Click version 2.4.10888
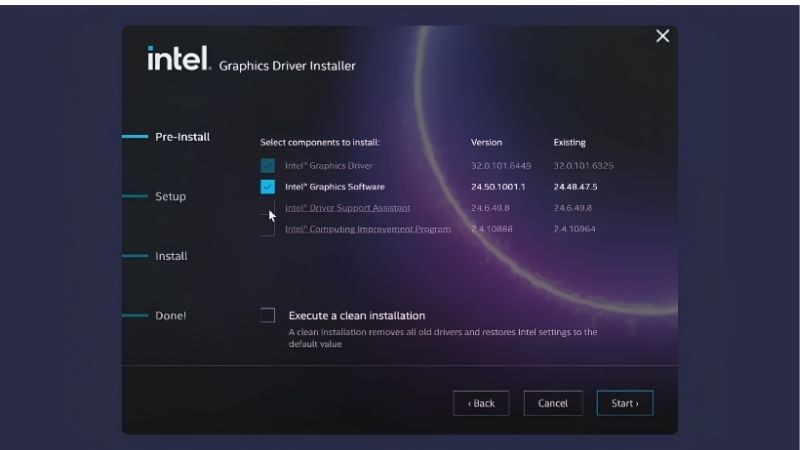The height and width of the screenshot is (450, 800). pyautogui.click(x=492, y=229)
